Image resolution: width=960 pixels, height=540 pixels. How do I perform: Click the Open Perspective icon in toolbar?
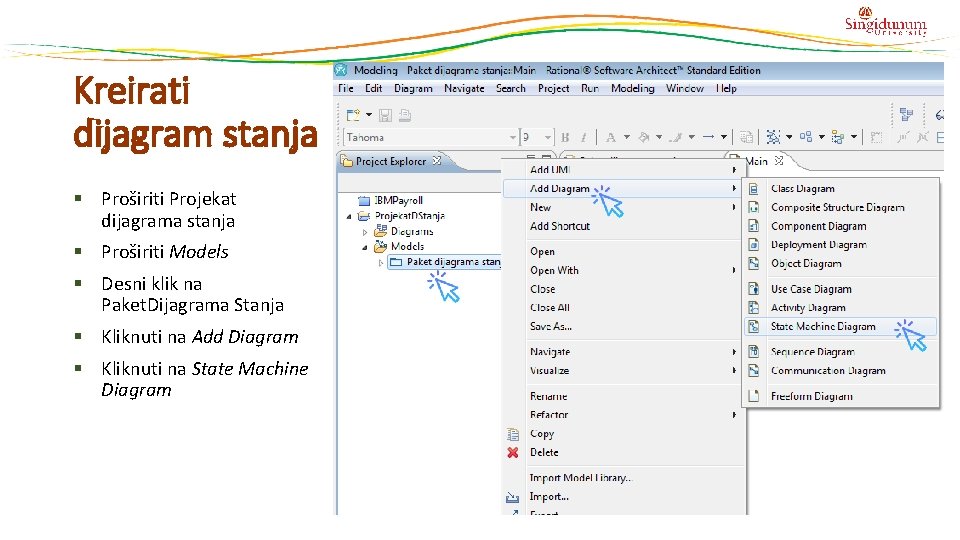click(906, 114)
